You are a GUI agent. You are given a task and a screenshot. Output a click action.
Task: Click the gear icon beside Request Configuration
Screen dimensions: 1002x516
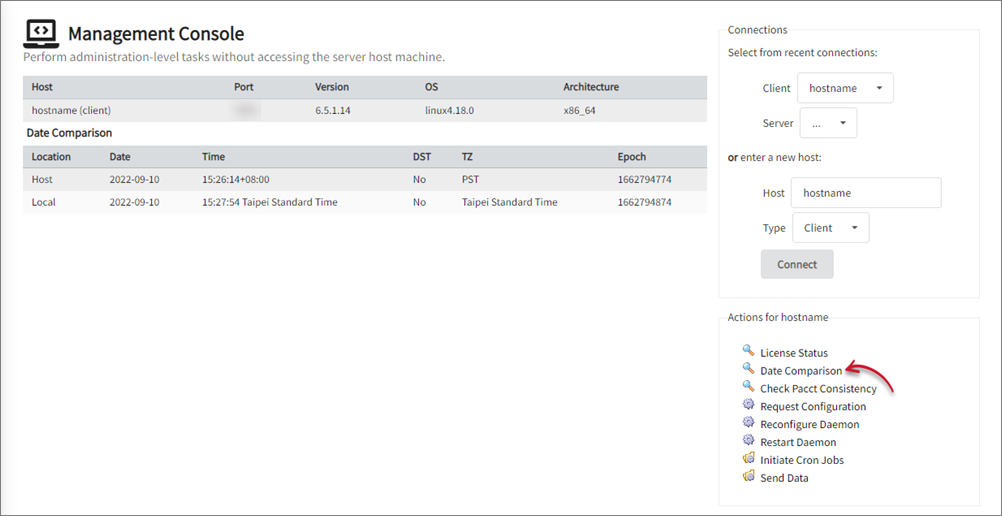748,405
